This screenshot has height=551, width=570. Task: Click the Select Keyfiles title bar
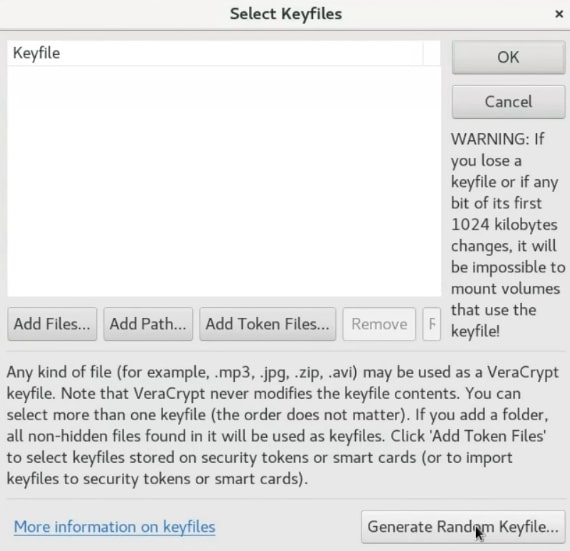[x=286, y=14]
